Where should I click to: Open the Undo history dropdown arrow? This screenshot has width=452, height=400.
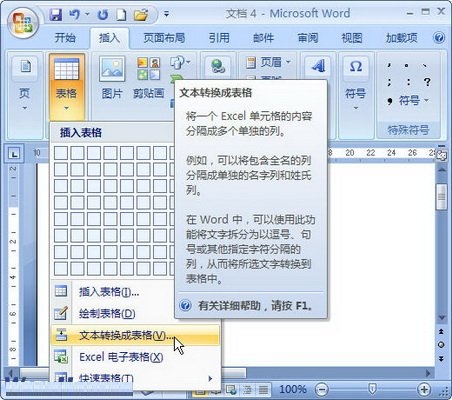[x=87, y=14]
